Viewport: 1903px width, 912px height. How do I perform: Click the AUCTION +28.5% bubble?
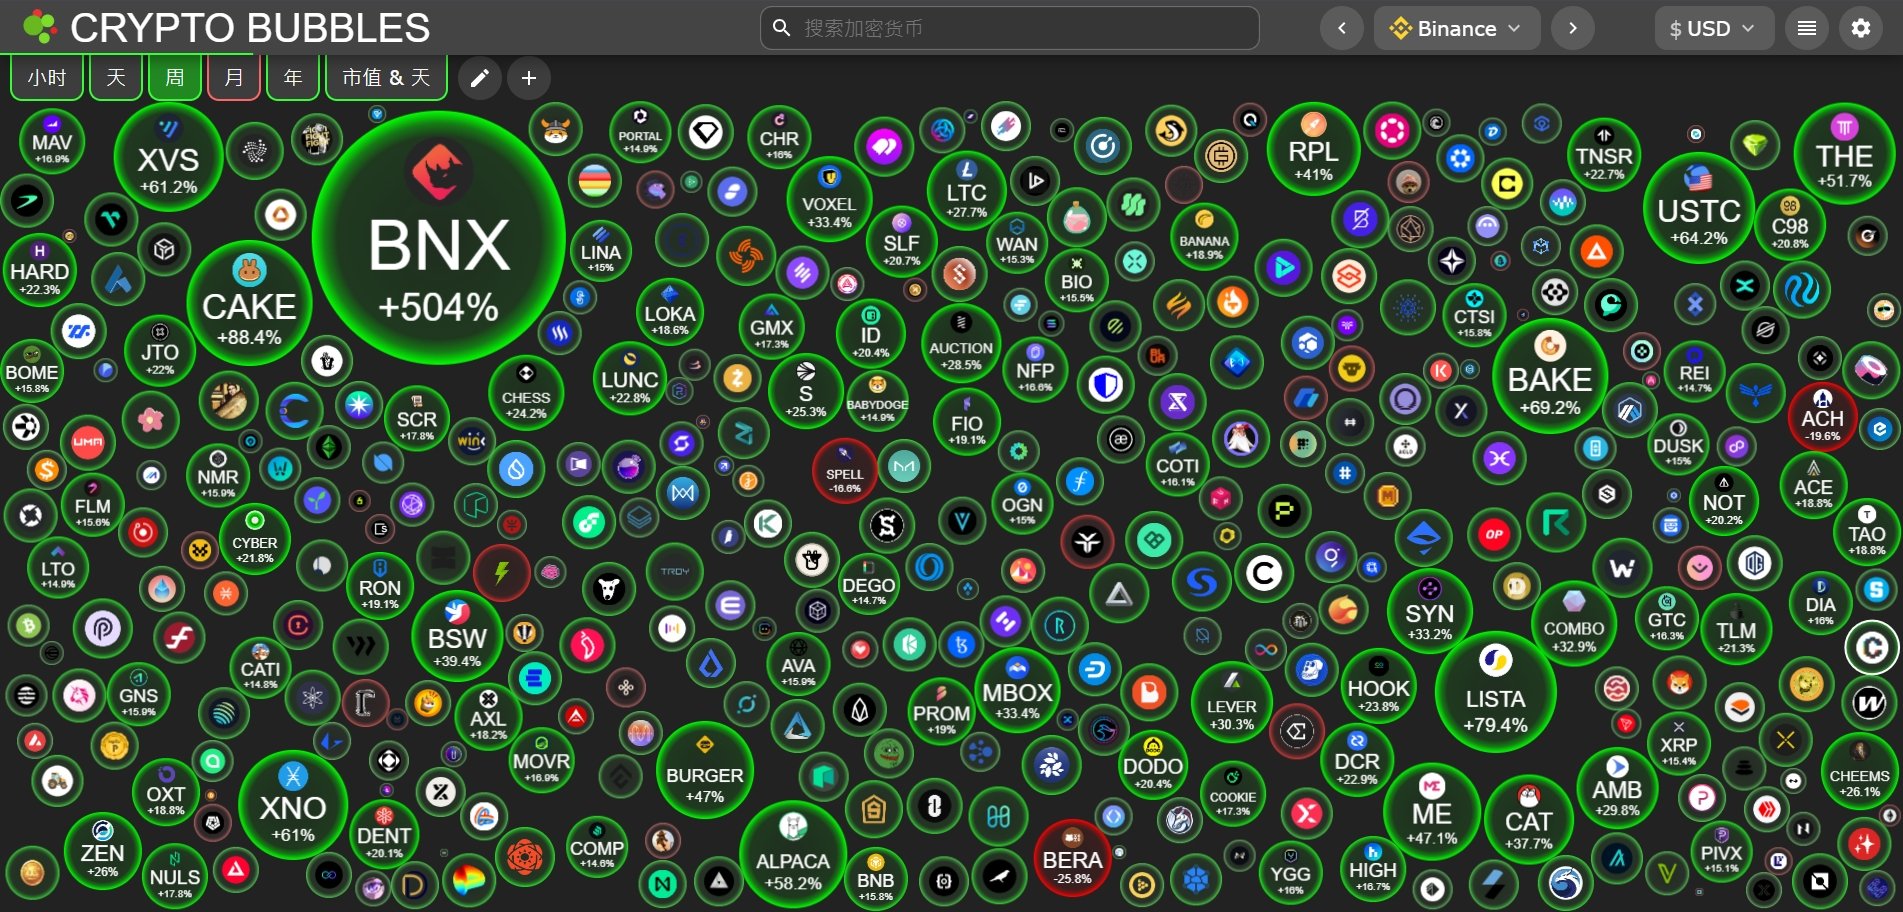pos(961,345)
